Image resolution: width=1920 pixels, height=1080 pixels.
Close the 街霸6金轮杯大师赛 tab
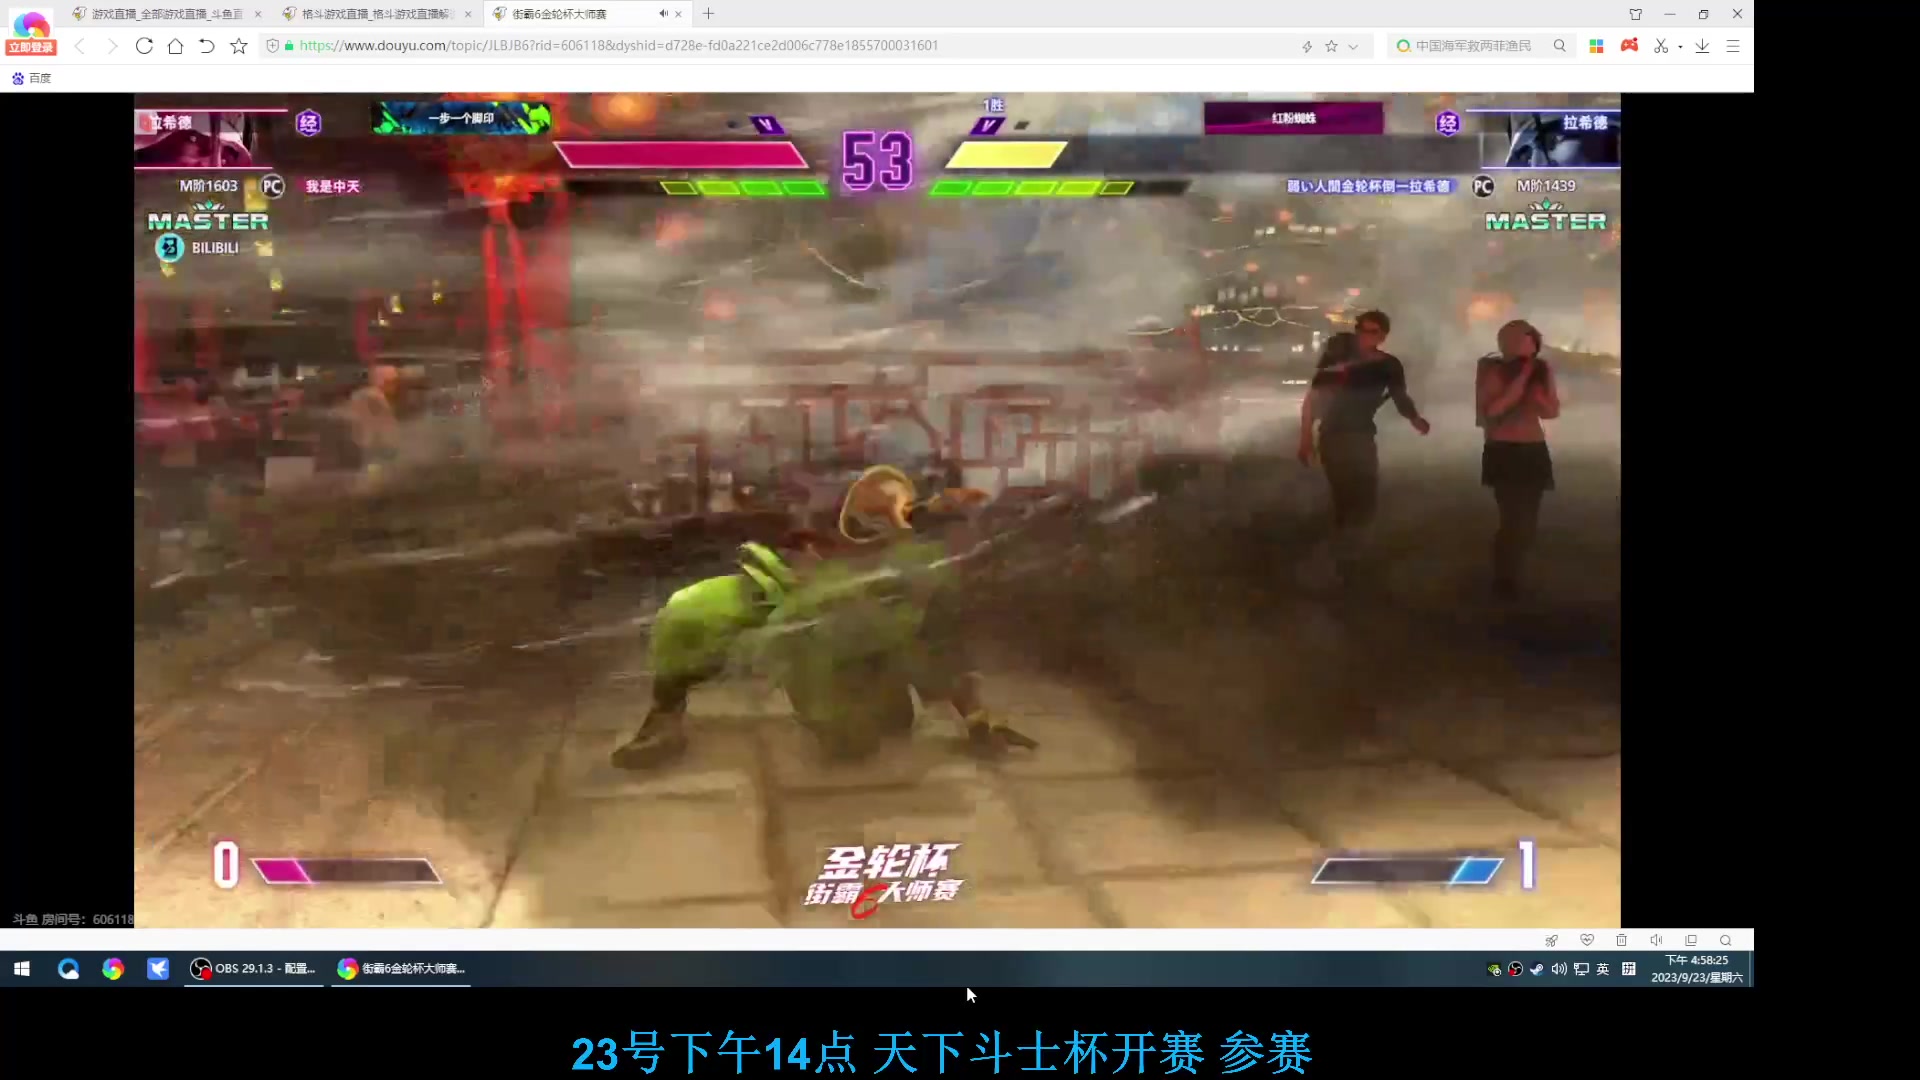[x=678, y=14]
